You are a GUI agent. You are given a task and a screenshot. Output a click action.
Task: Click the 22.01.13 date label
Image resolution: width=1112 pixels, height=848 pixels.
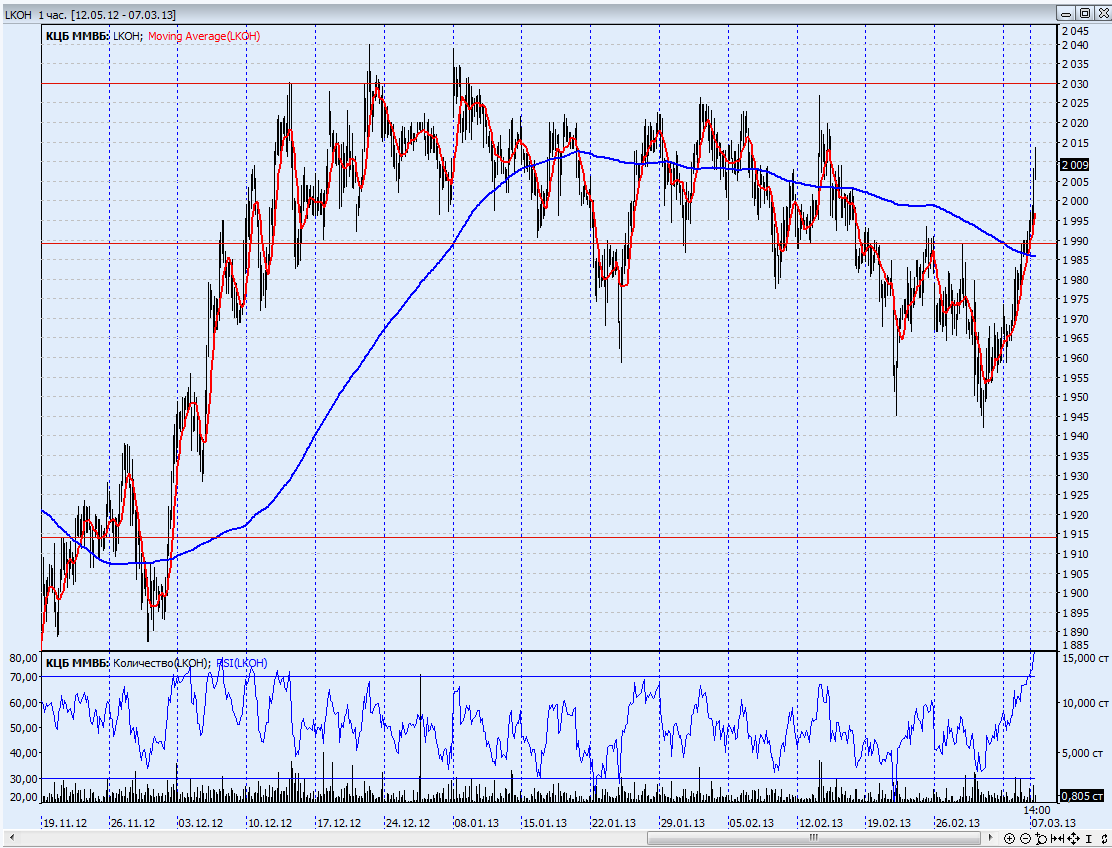coord(613,823)
